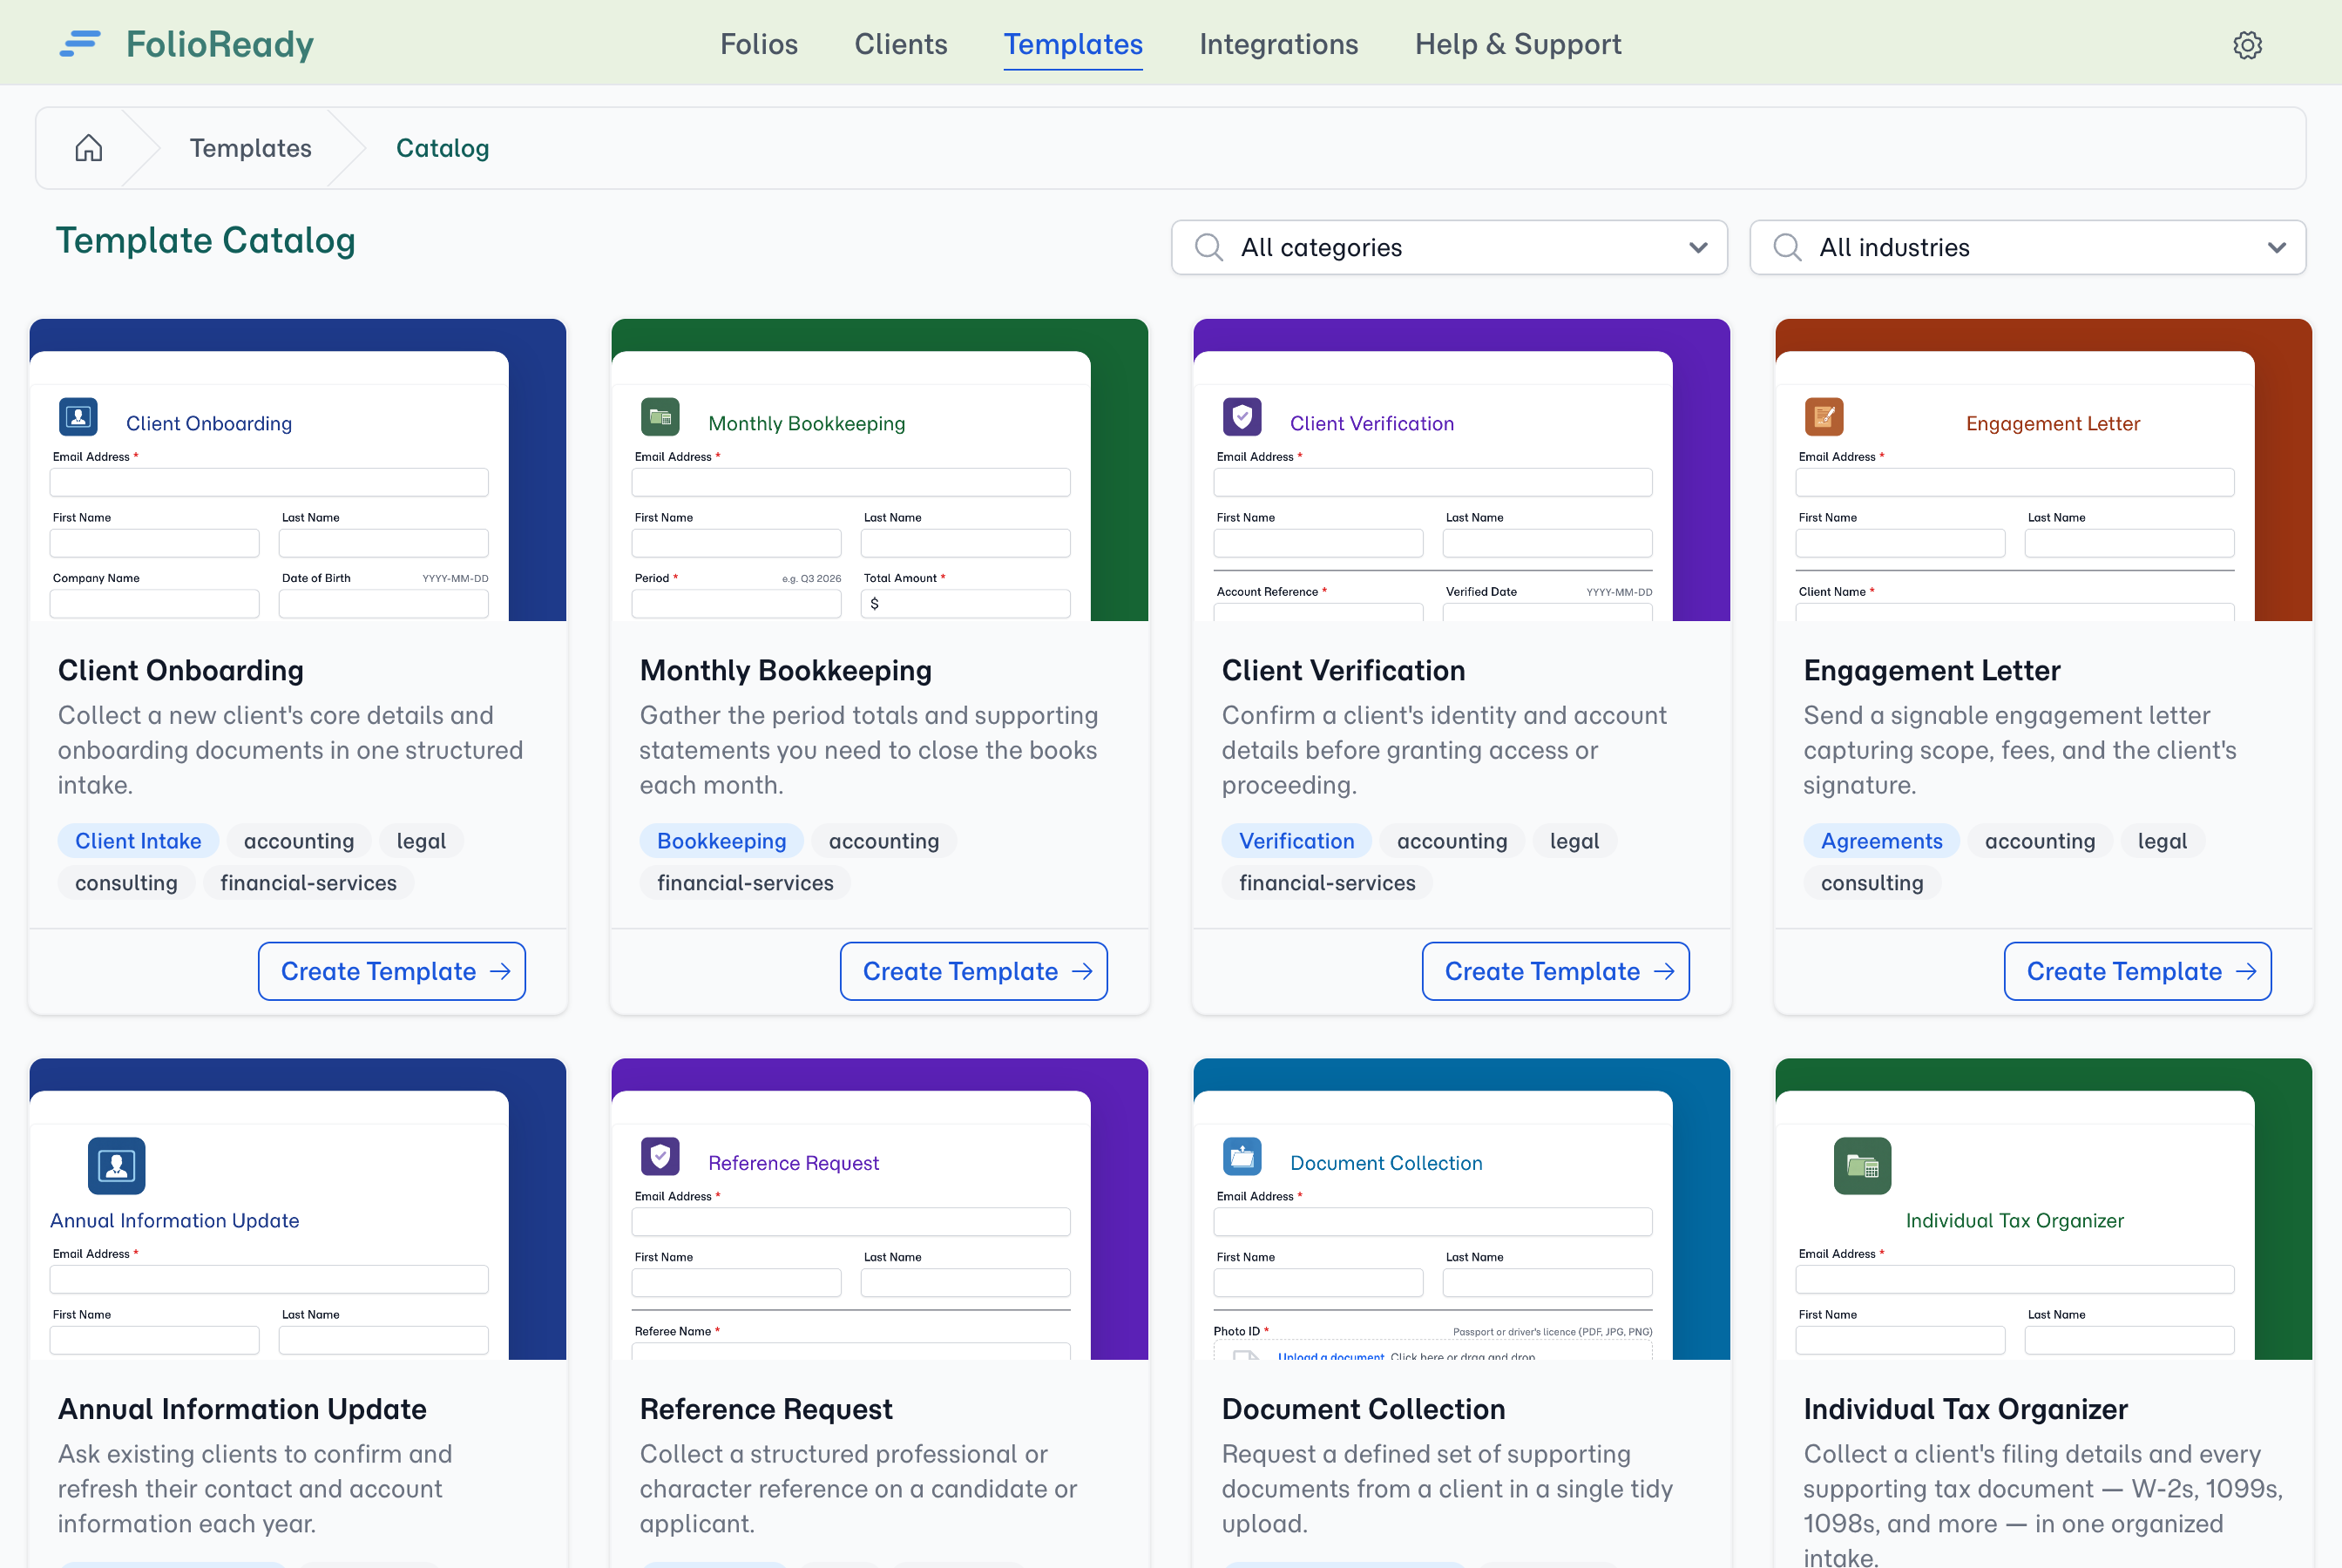This screenshot has width=2342, height=1568.
Task: Click the Annual Information Update card title
Action: 242,1409
